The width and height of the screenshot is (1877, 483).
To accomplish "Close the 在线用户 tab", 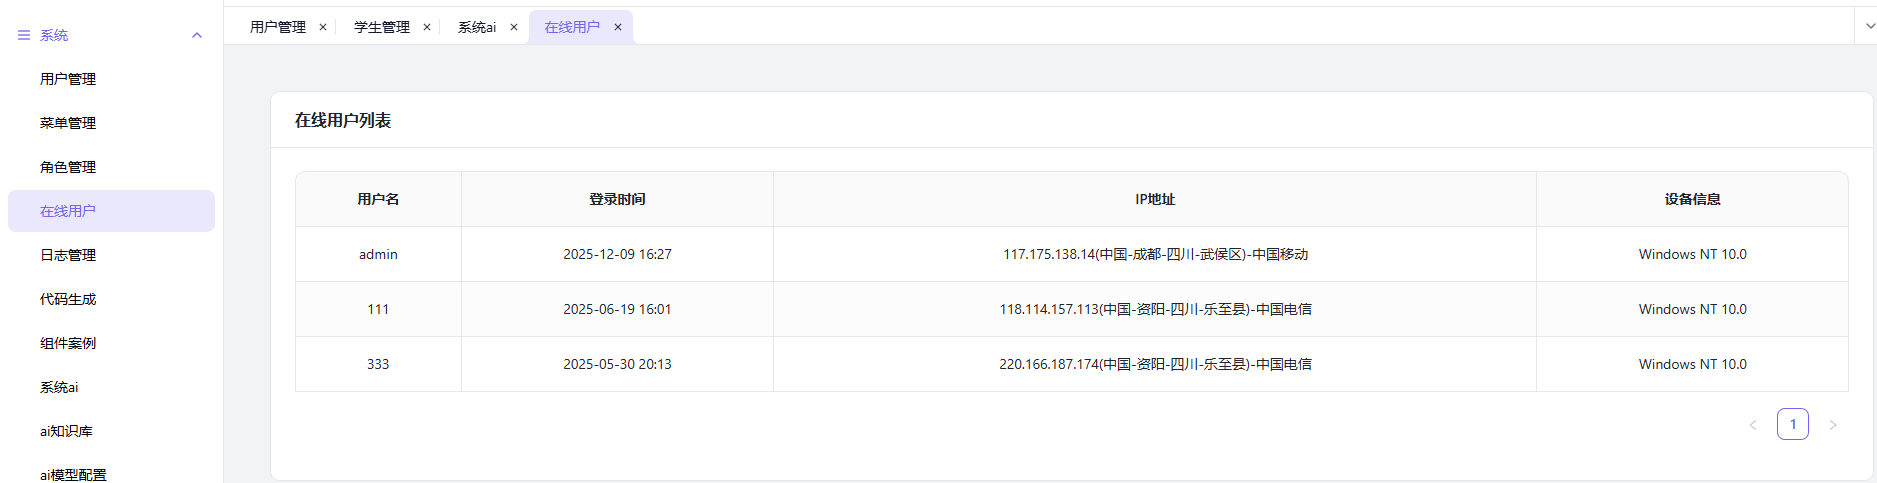I will tap(618, 27).
